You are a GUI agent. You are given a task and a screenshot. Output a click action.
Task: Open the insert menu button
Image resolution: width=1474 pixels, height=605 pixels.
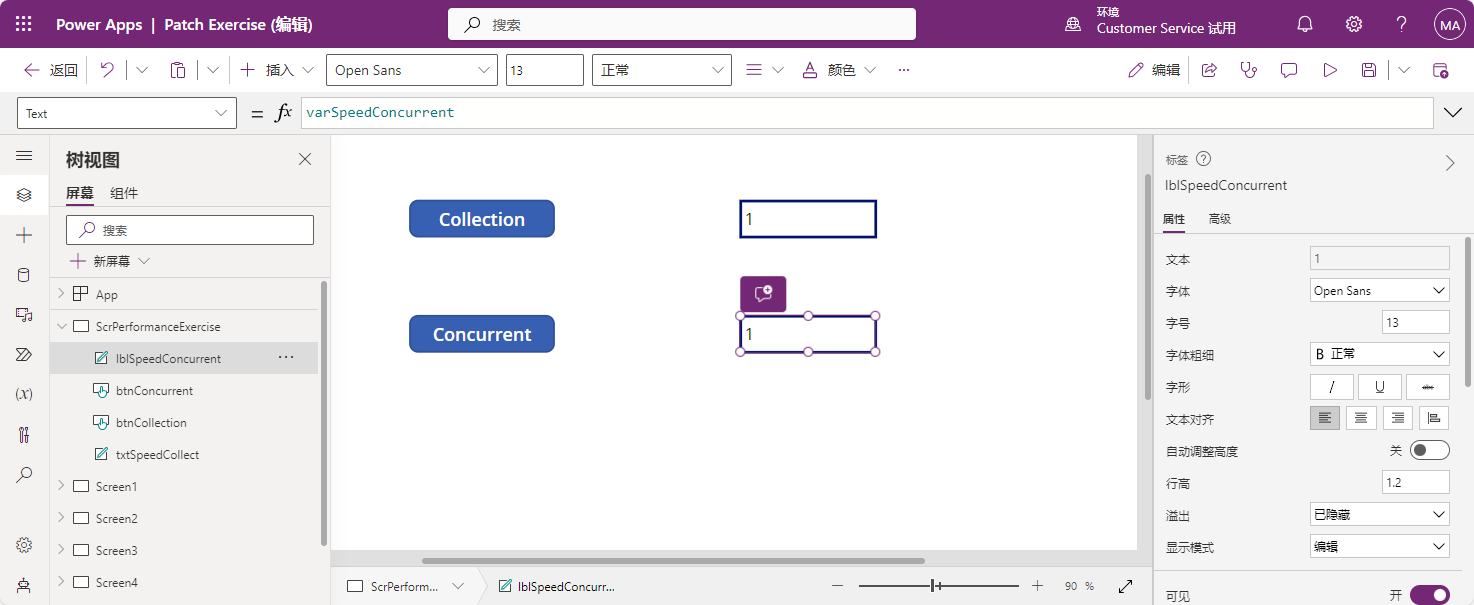tap(277, 70)
